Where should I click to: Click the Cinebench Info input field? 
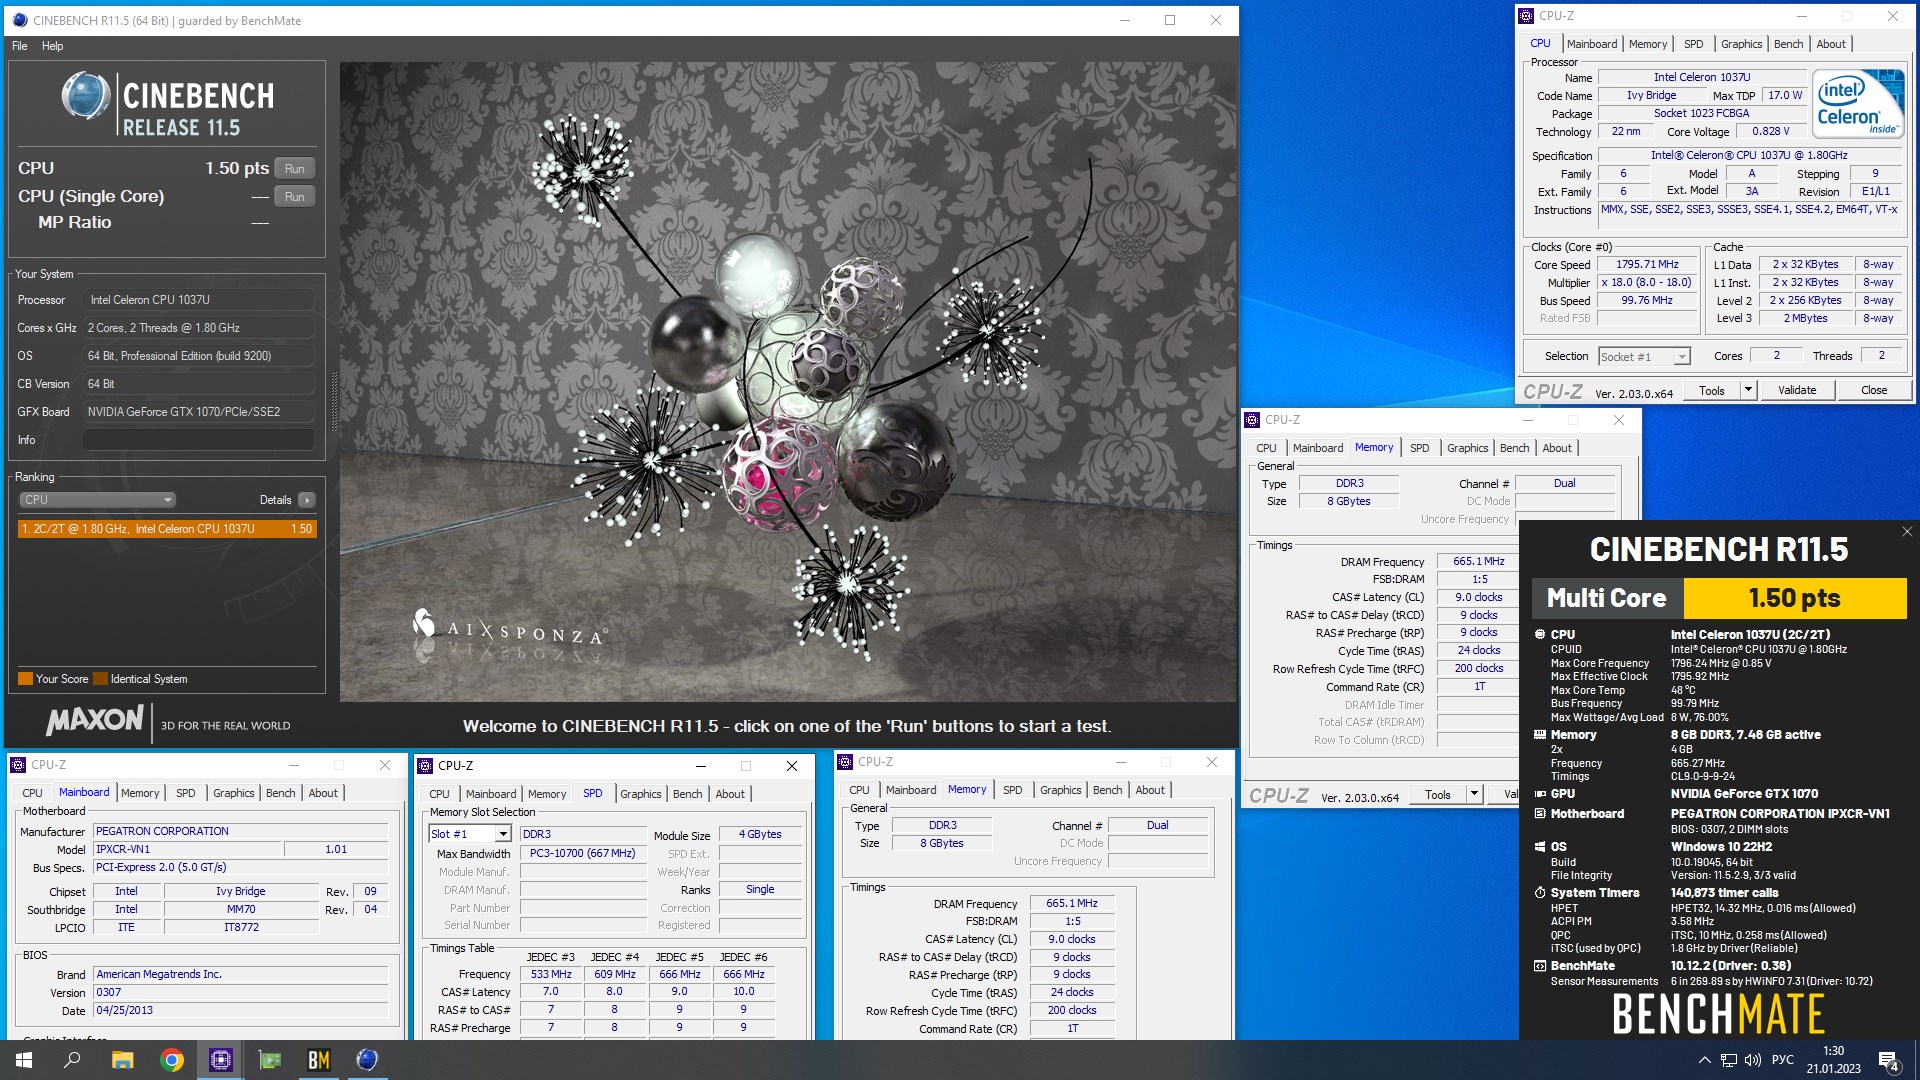(199, 440)
